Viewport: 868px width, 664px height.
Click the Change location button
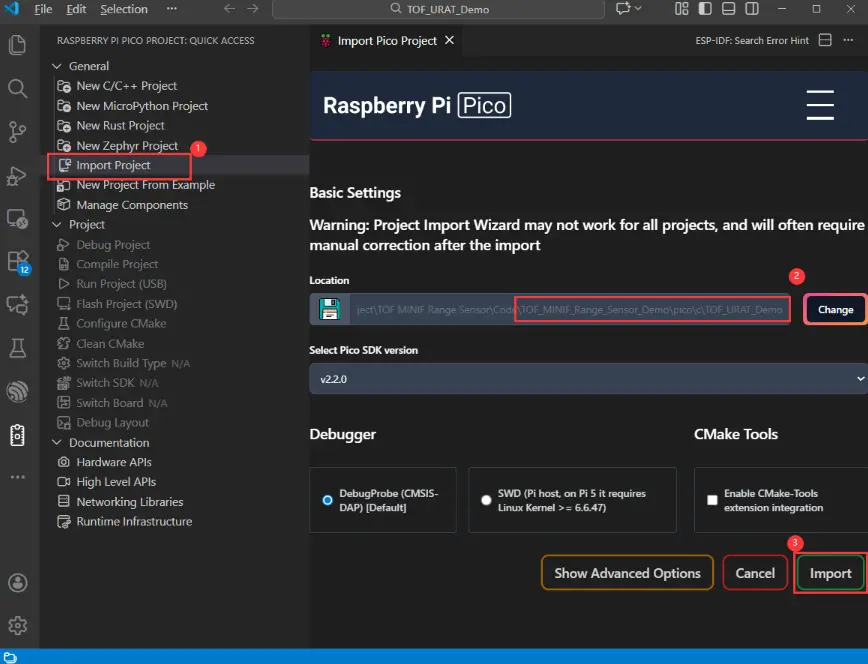[835, 310]
